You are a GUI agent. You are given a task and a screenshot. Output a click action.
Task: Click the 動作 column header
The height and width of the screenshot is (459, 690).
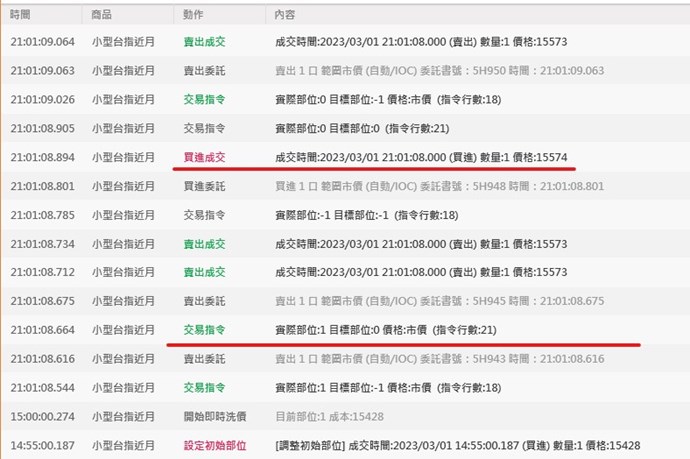tap(193, 15)
